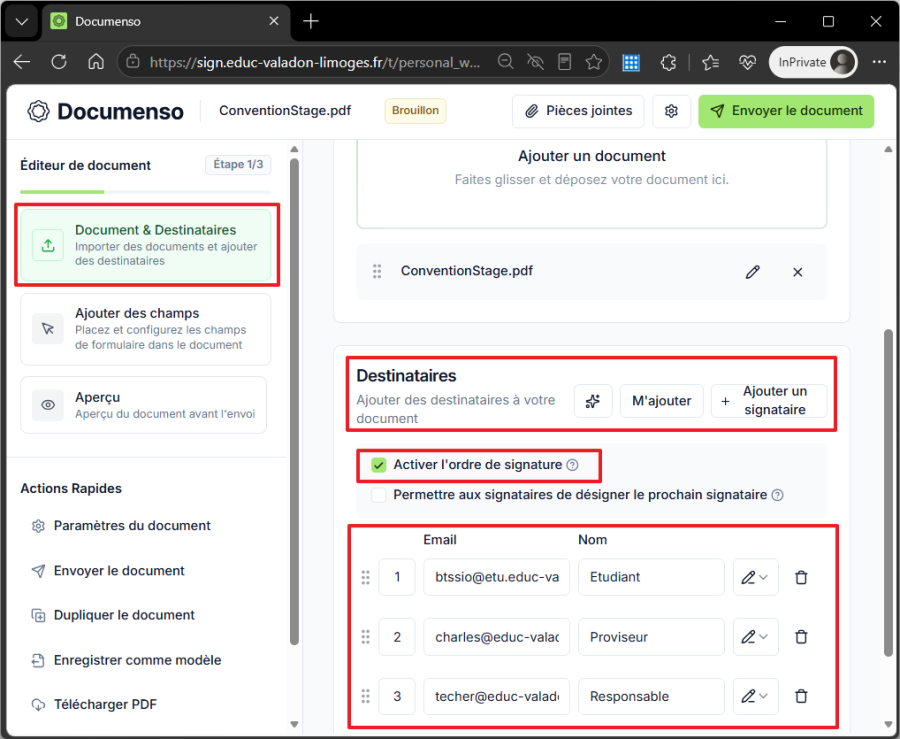Click the main page vertical scrollbar

[x=888, y=492]
